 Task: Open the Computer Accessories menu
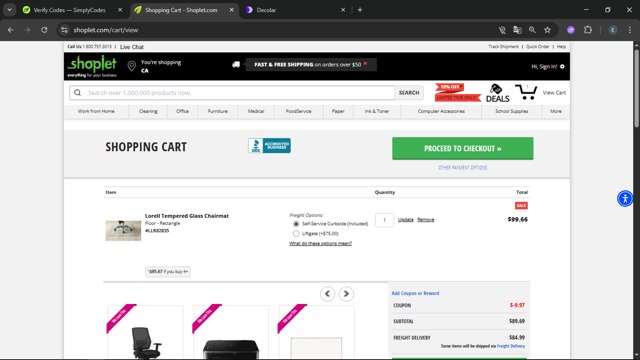441,111
